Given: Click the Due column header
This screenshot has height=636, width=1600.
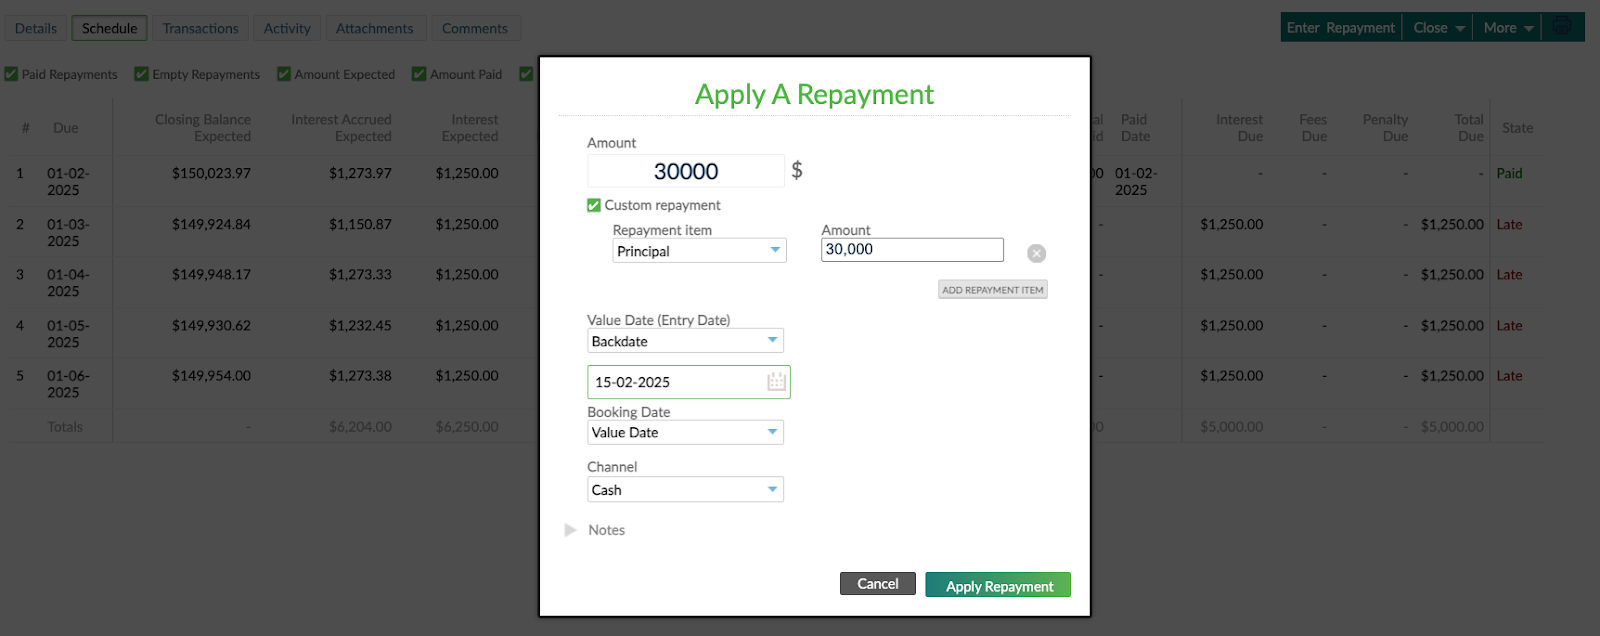Looking at the screenshot, I should tap(66, 128).
